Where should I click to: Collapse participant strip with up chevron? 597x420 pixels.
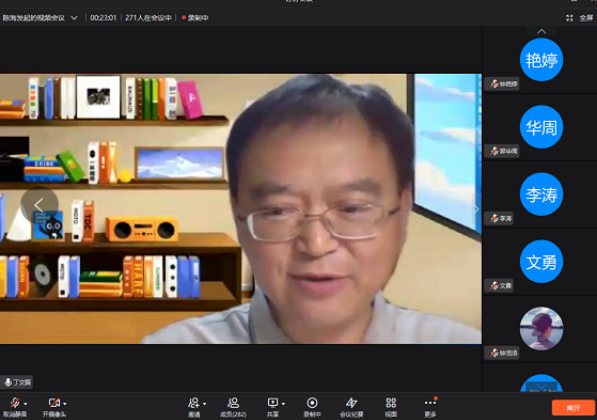[541, 32]
